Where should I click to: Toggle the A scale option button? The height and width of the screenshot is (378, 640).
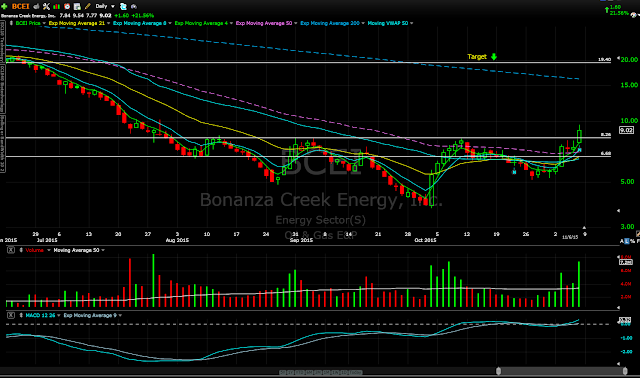622,241
